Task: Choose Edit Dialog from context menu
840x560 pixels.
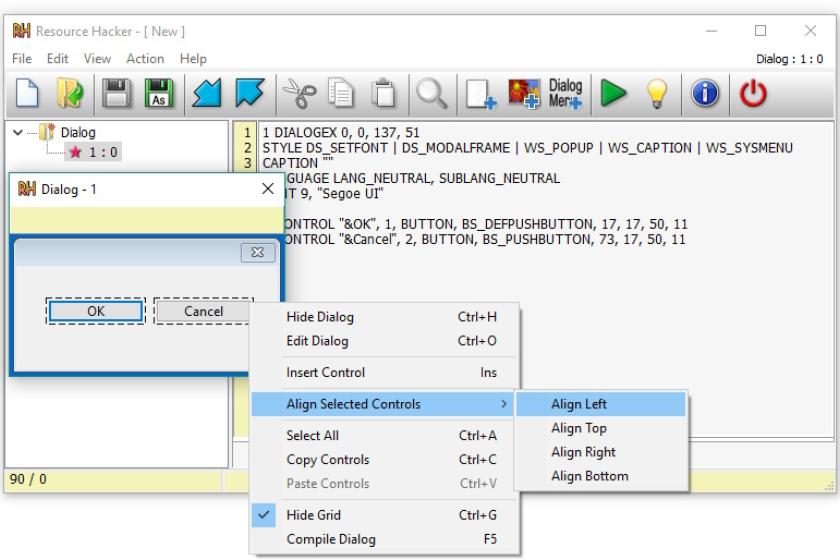Action: (x=384, y=341)
